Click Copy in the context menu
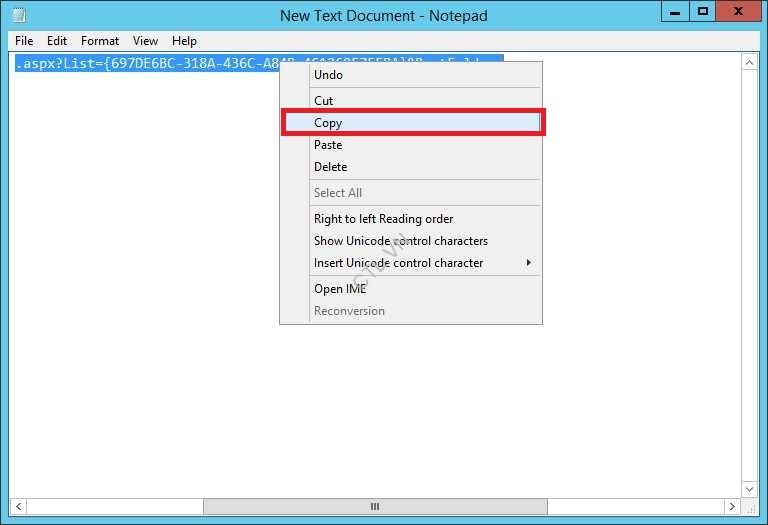This screenshot has height=525, width=768. point(328,123)
